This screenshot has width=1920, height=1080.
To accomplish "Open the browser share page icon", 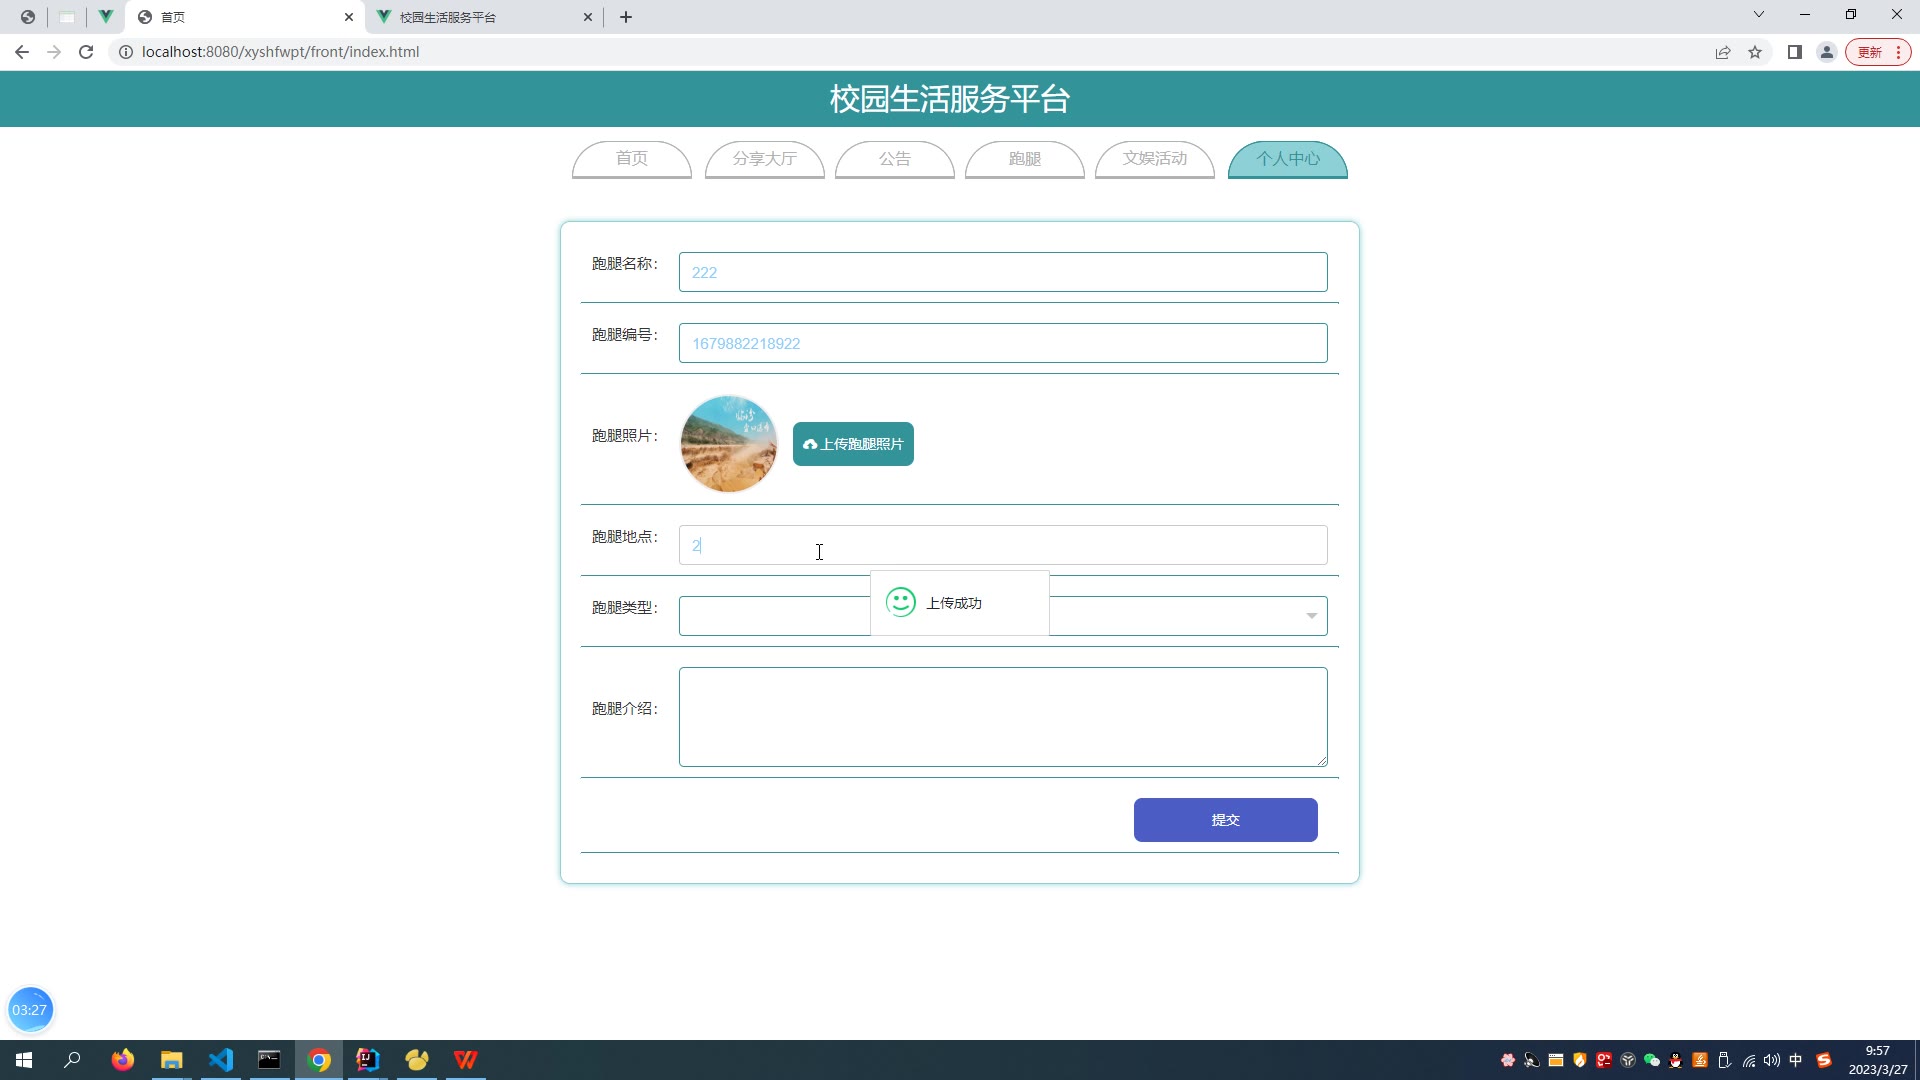I will pyautogui.click(x=1723, y=52).
